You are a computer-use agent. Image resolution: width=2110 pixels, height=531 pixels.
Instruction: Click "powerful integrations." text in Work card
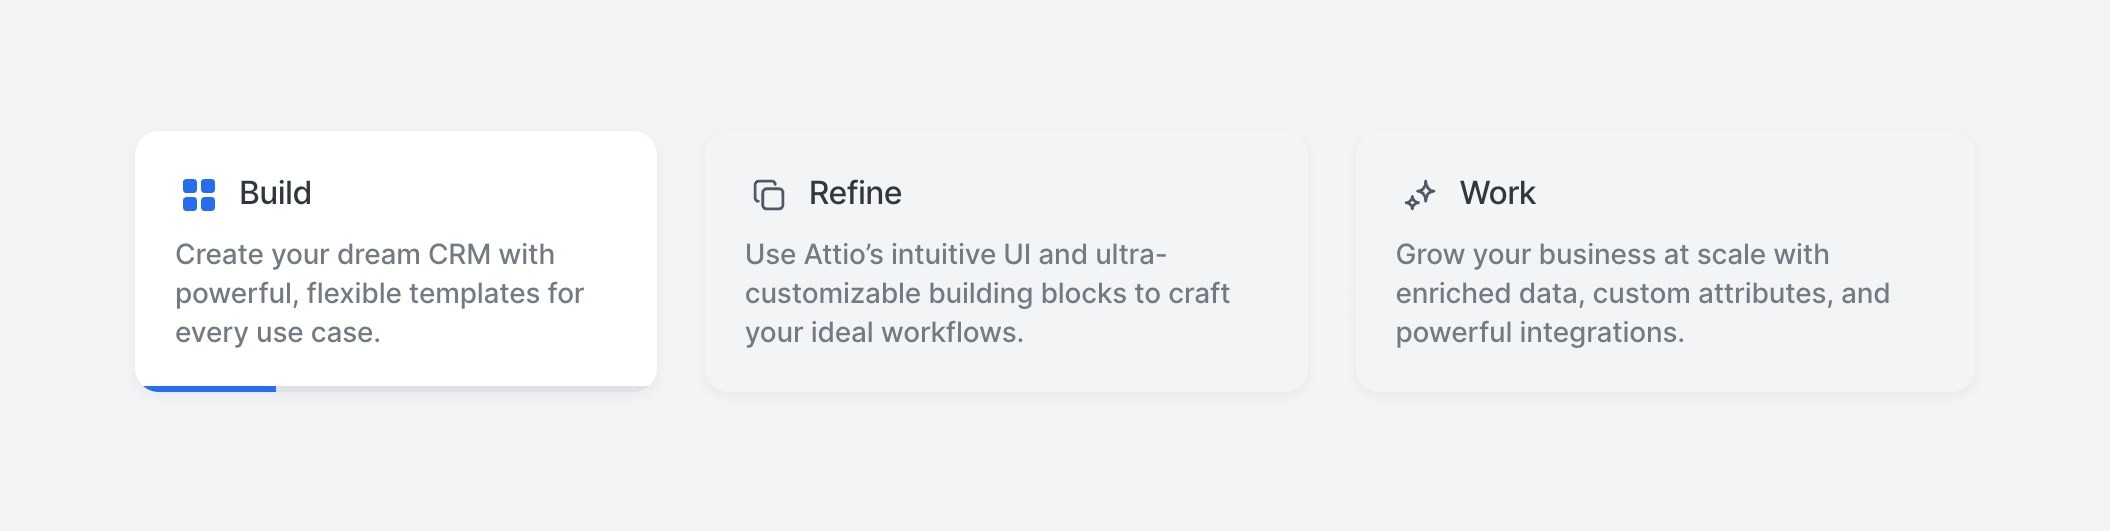(x=1540, y=333)
